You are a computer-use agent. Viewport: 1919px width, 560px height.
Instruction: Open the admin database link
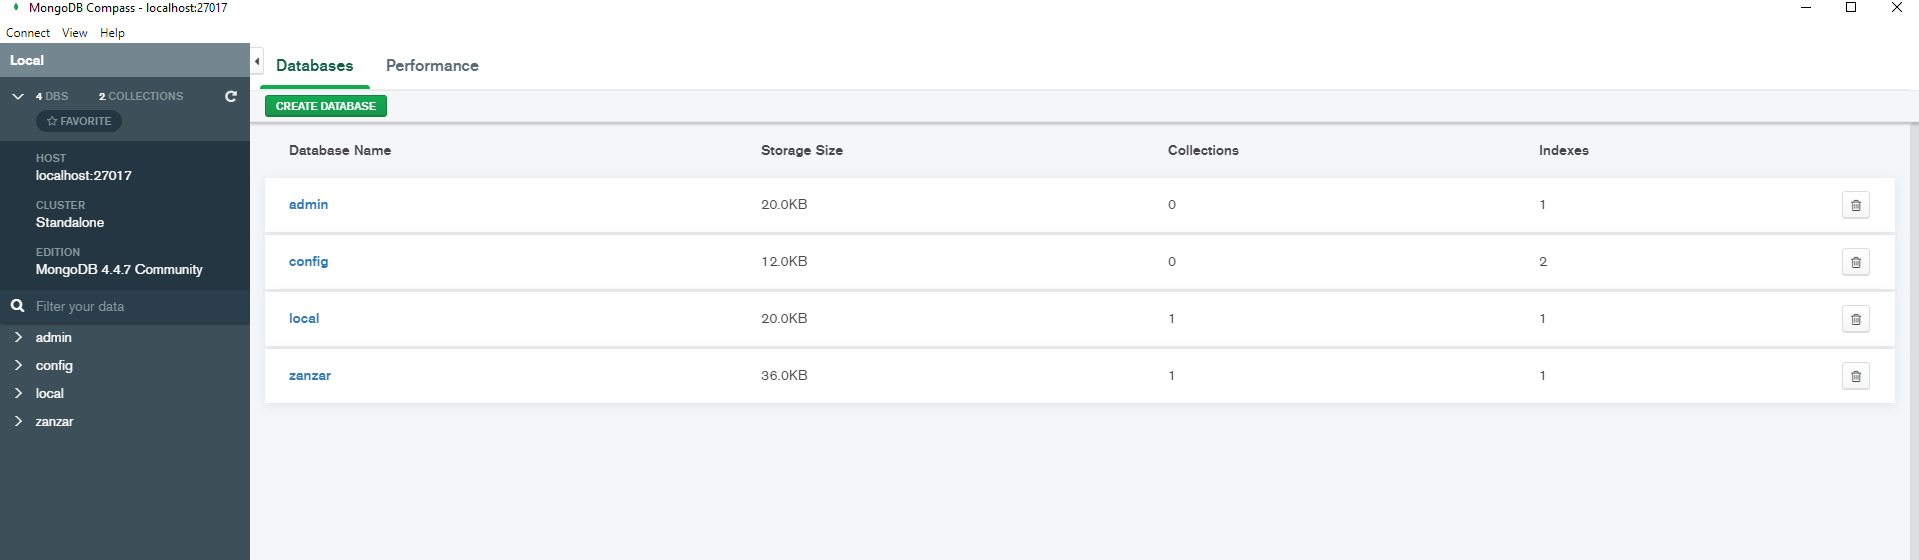pos(308,204)
